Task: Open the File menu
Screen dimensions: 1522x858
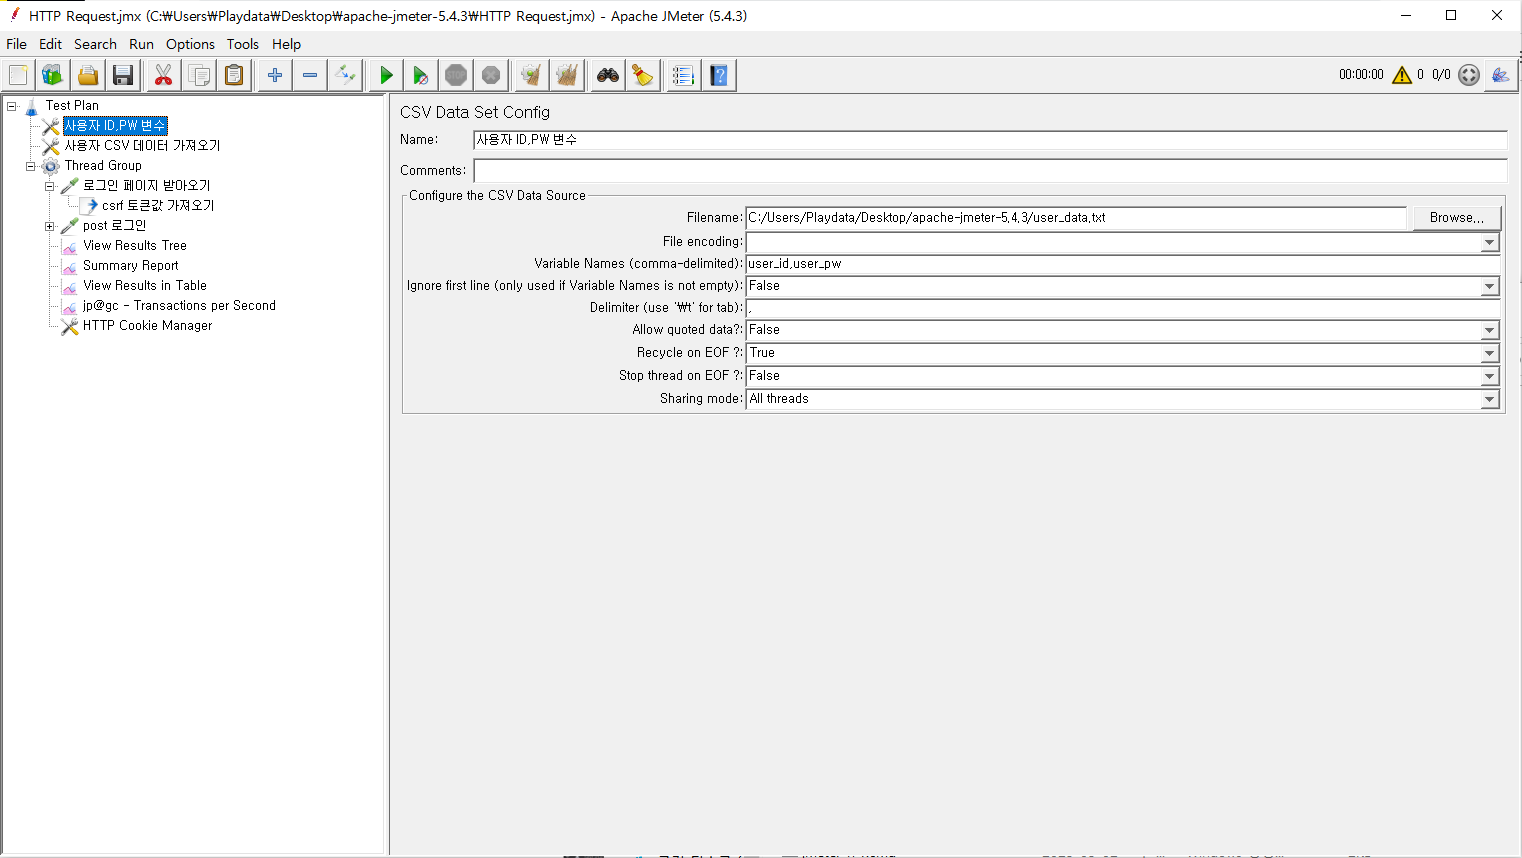Action: [17, 44]
